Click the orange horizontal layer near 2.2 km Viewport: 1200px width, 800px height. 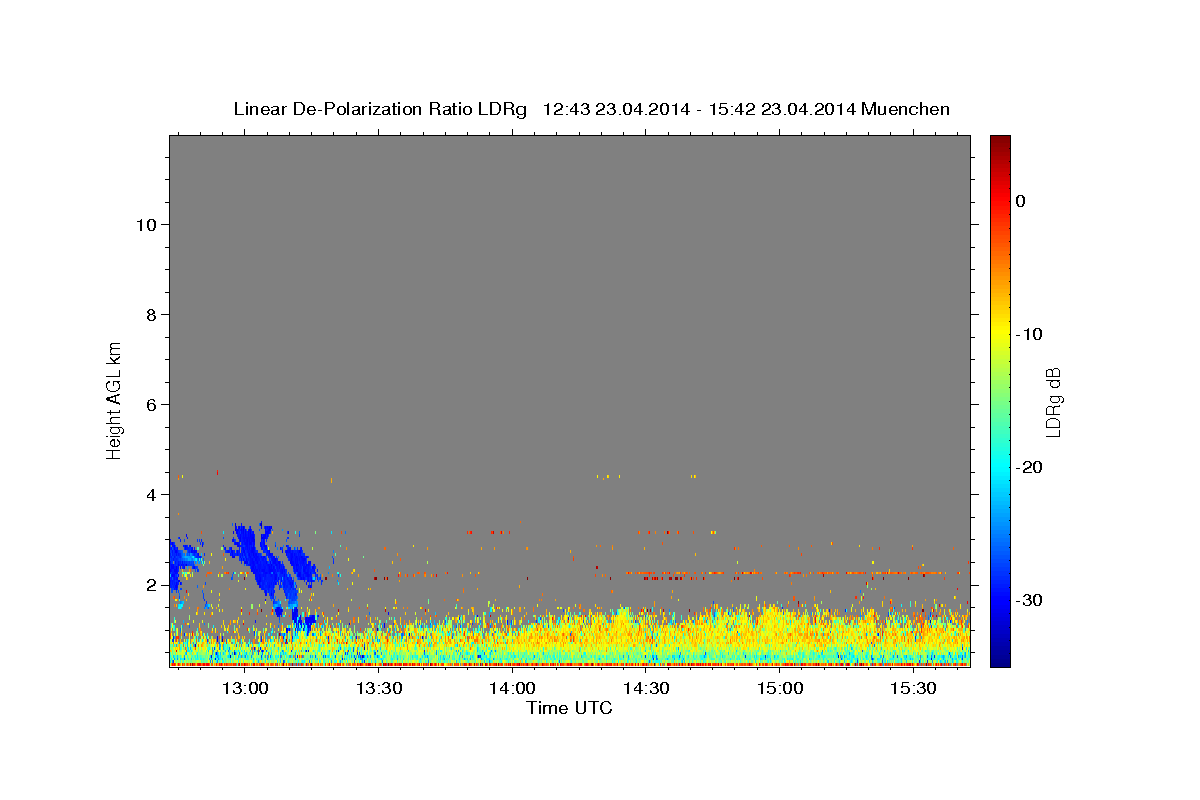click(x=785, y=573)
